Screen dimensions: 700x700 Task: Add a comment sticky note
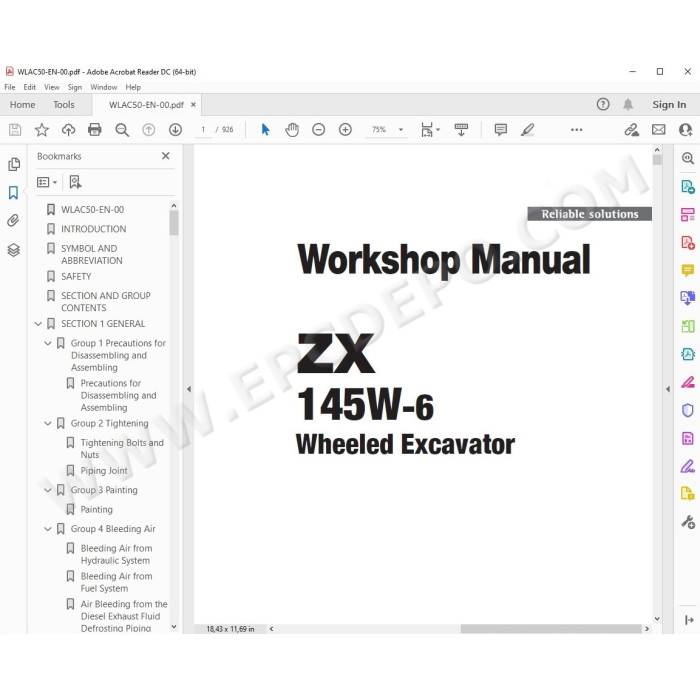click(500, 129)
